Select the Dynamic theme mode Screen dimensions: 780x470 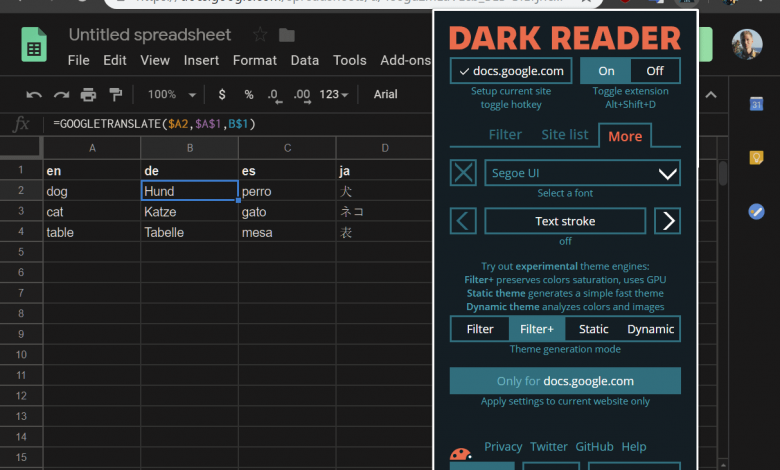[x=650, y=329]
